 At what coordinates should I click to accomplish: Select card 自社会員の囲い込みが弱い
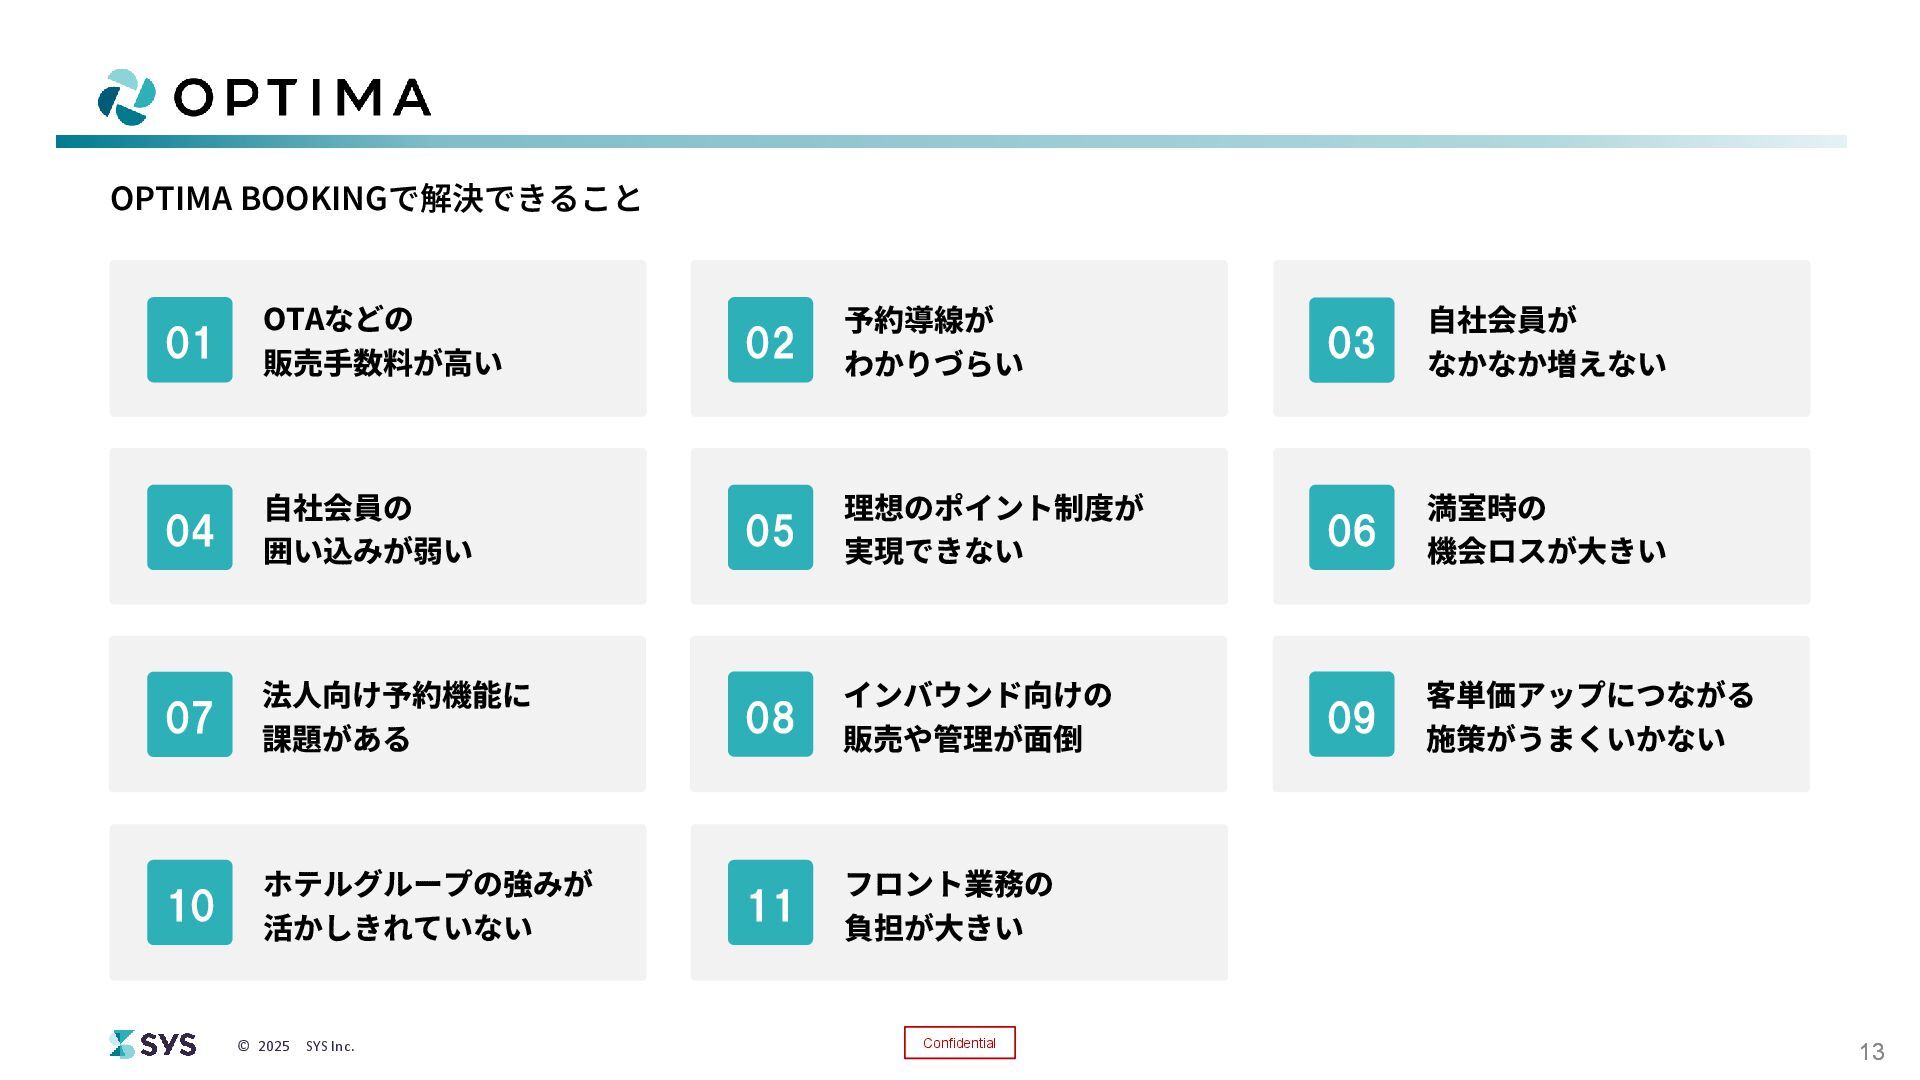tap(378, 526)
